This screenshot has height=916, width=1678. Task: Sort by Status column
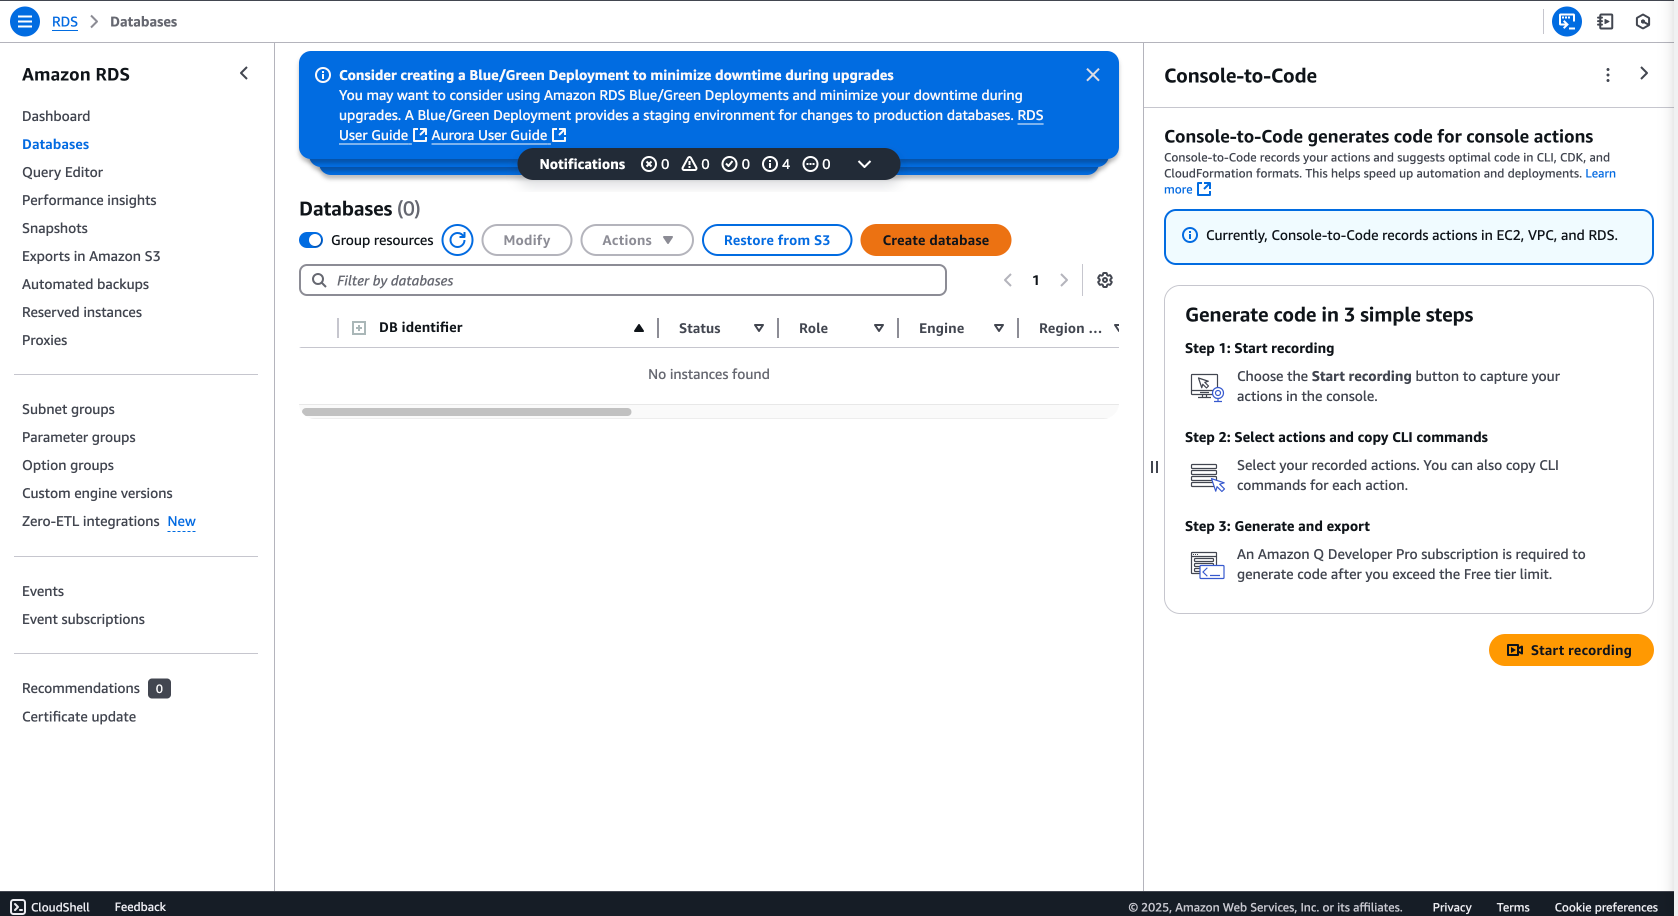(759, 328)
